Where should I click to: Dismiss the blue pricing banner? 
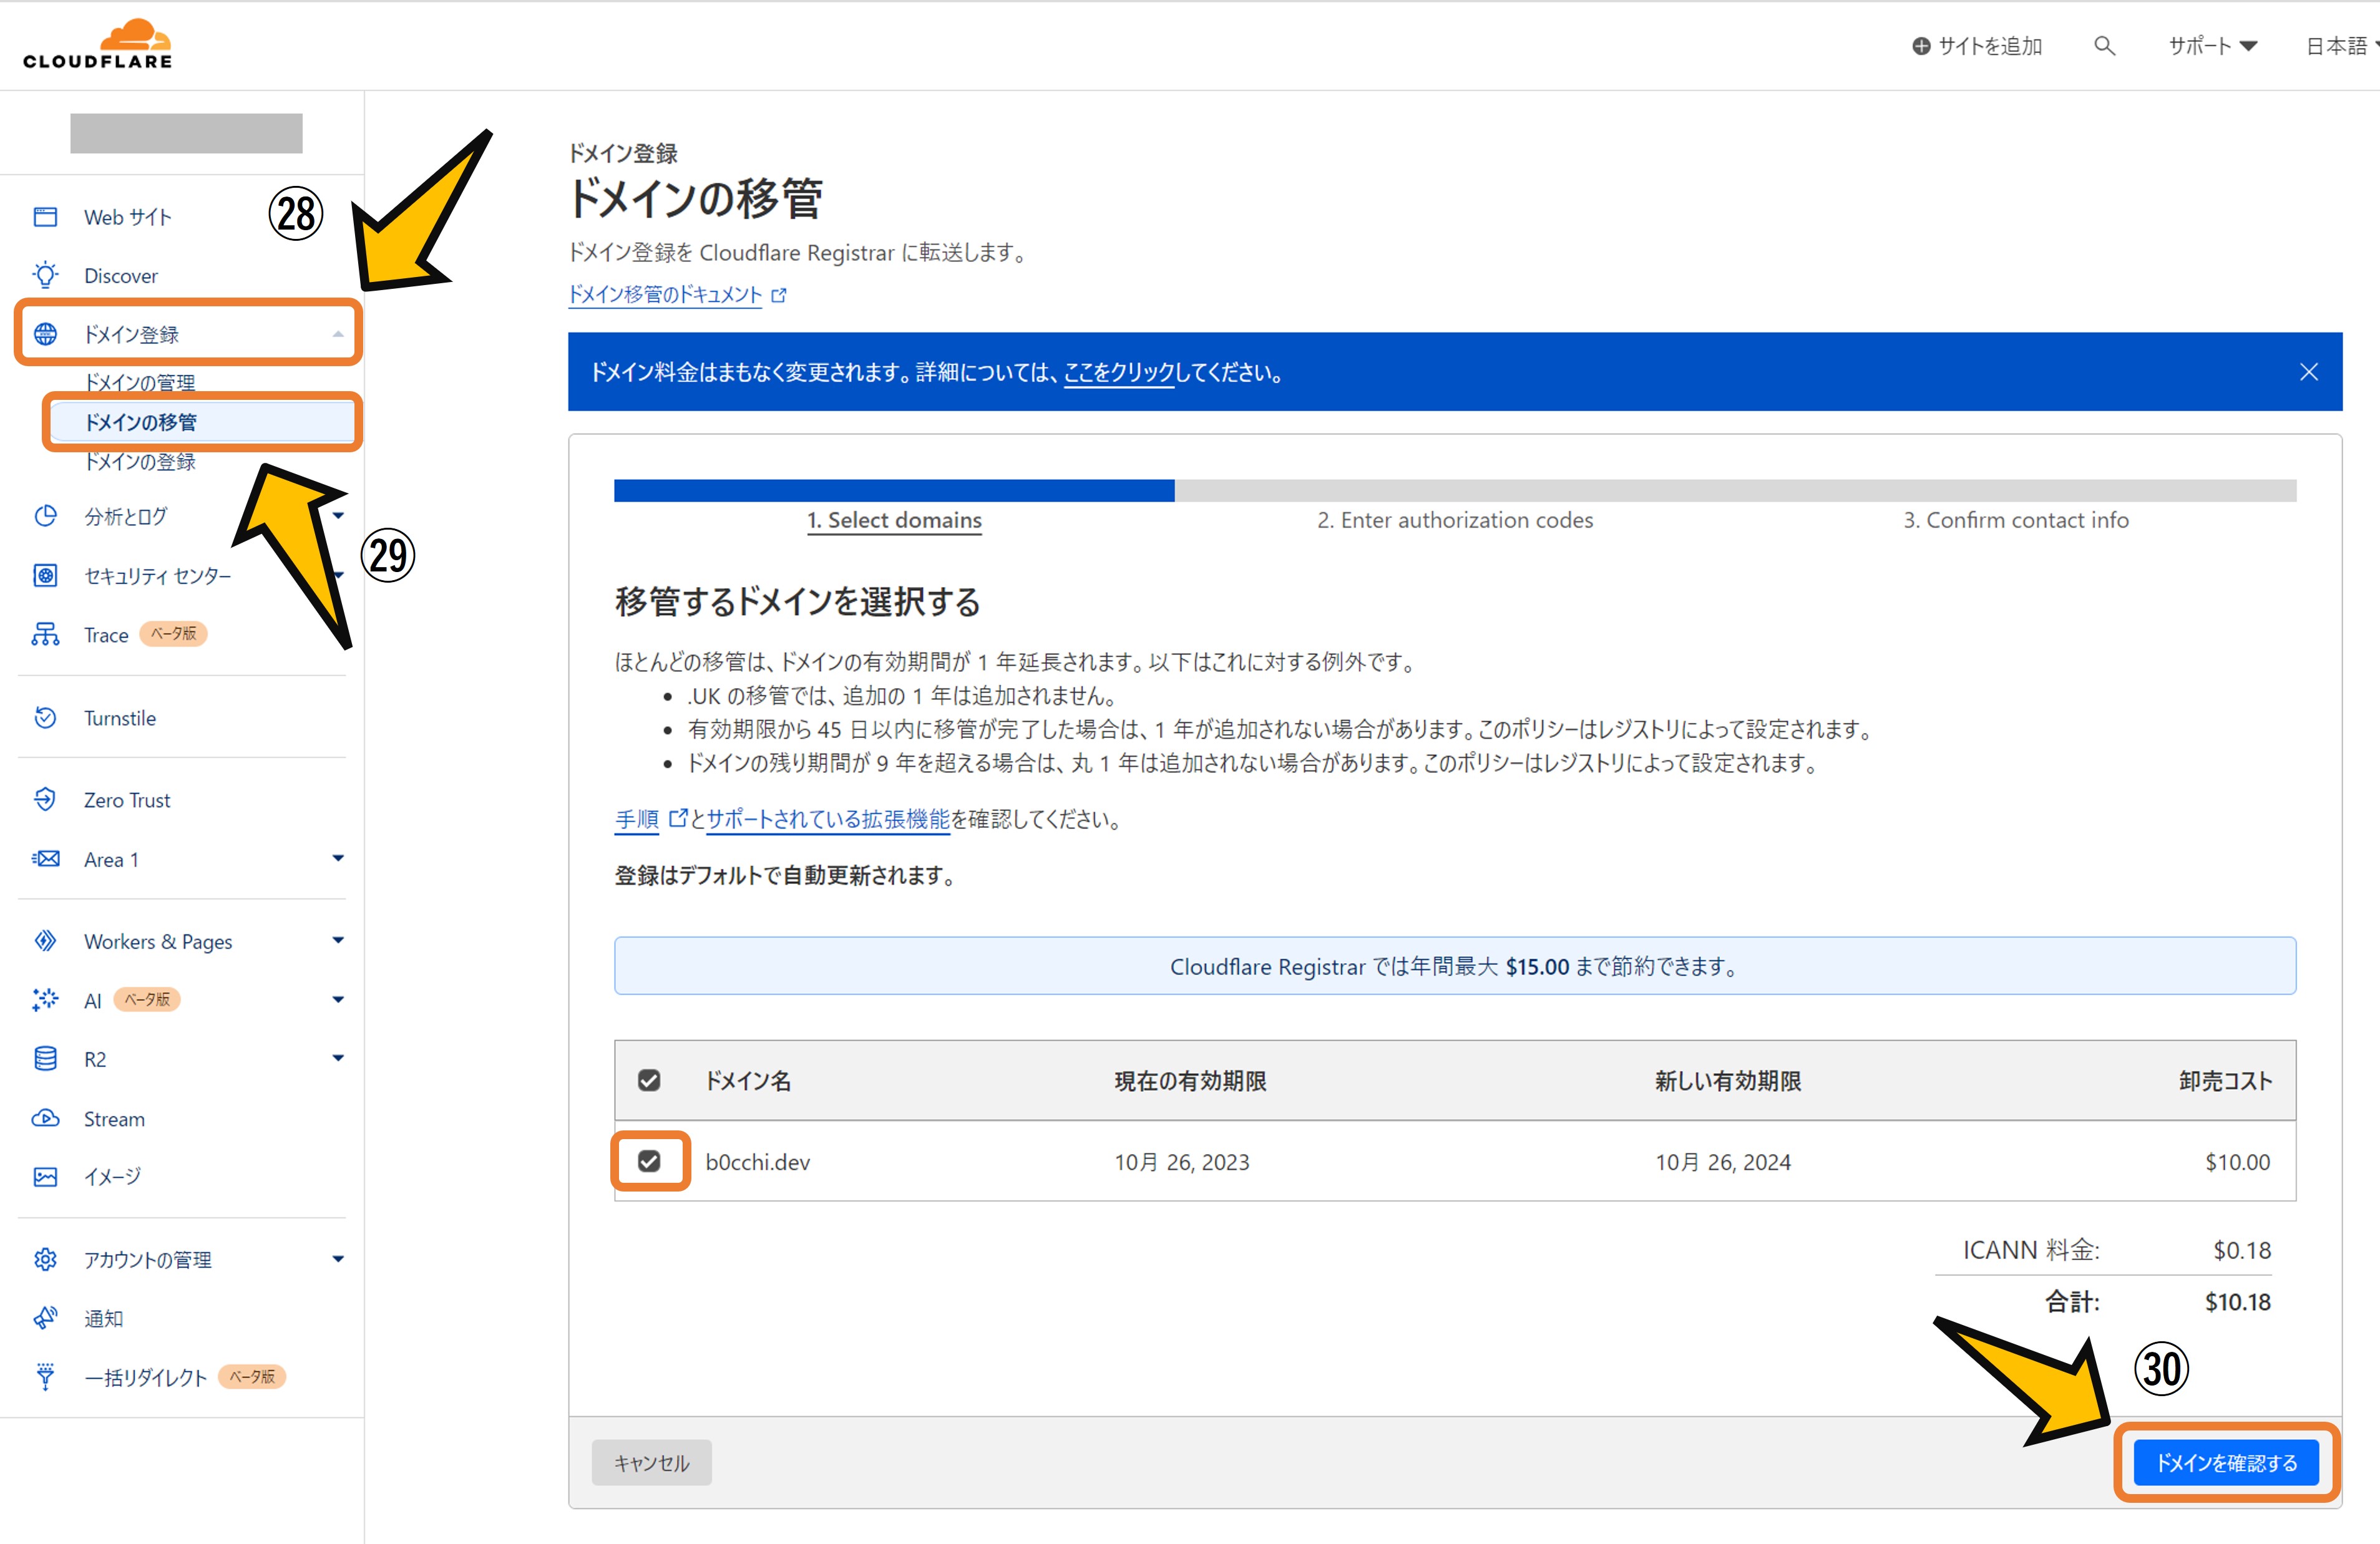click(x=2308, y=372)
